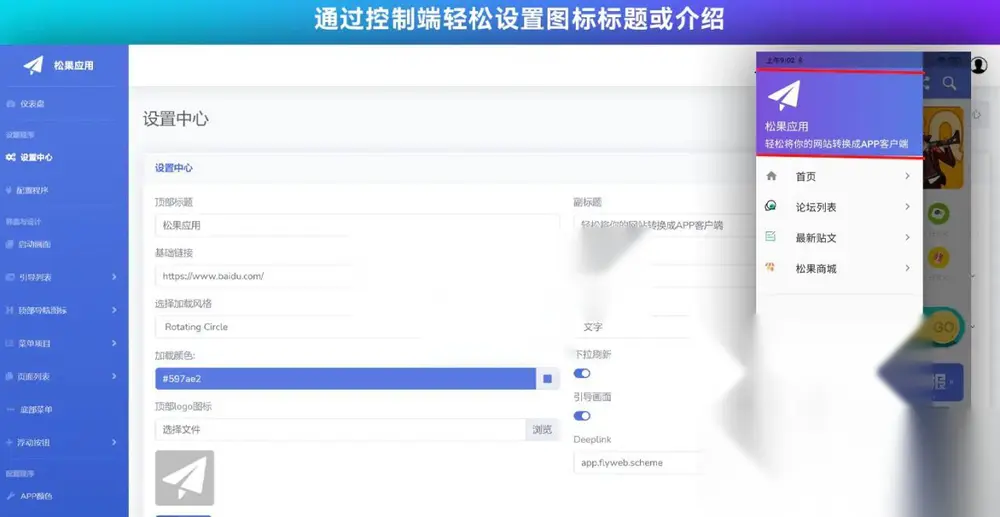Image resolution: width=1000 pixels, height=517 pixels.
Task: Tap the chevron on the 首页 row
Action: 907,176
